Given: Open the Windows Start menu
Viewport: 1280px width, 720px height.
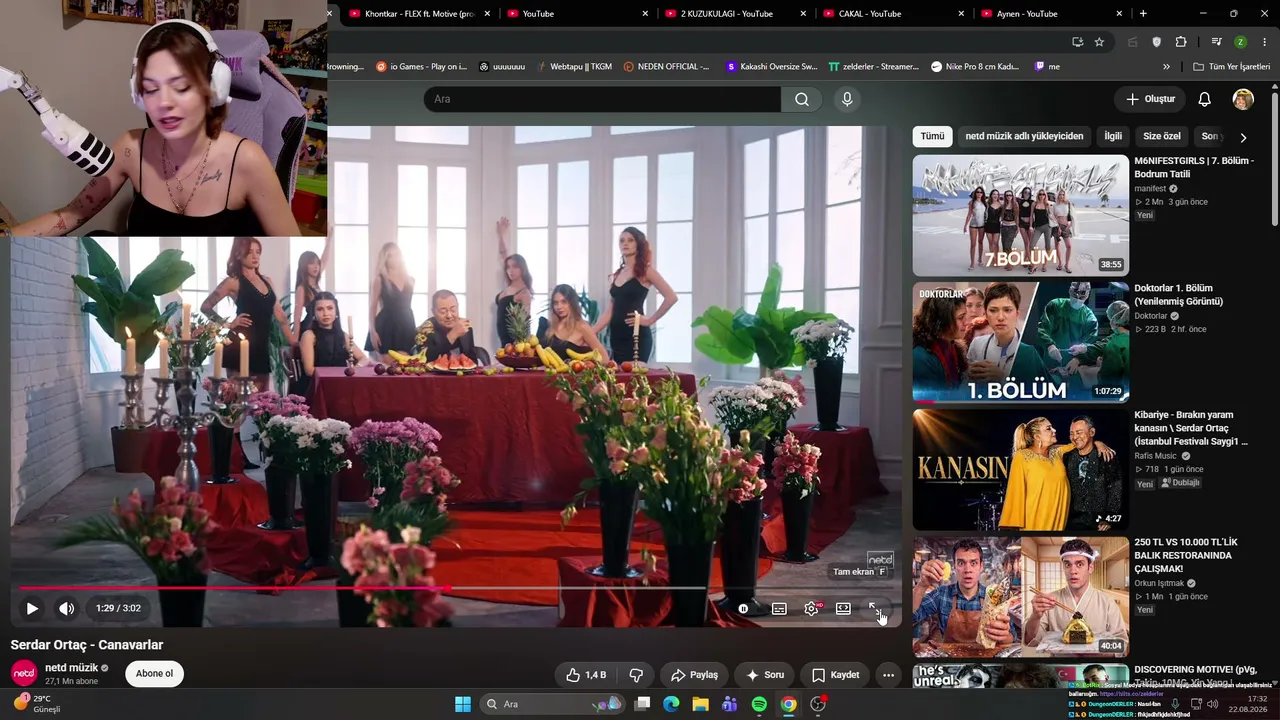Looking at the screenshot, I should tap(462, 704).
